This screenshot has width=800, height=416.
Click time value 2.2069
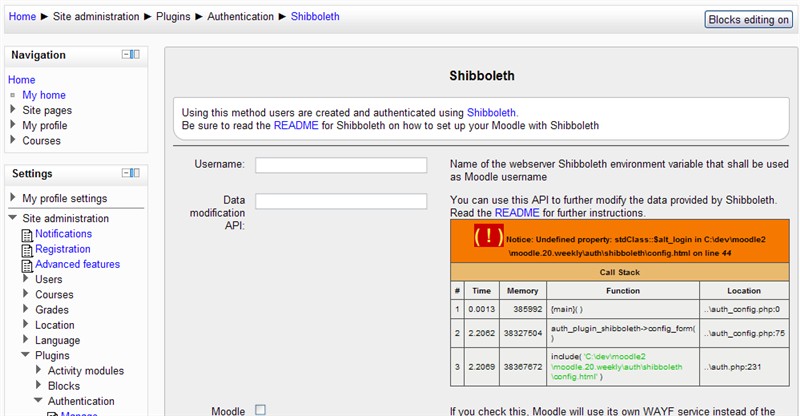click(x=482, y=366)
